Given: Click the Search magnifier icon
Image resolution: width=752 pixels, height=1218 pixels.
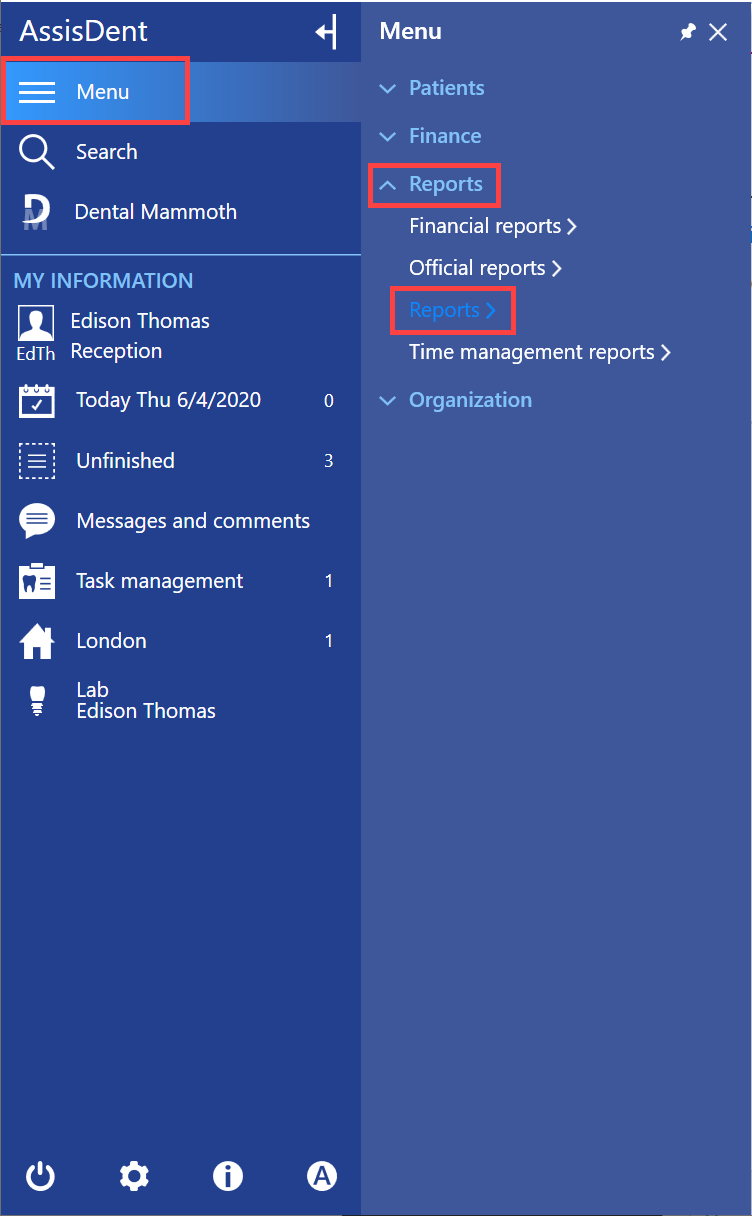Looking at the screenshot, I should pyautogui.click(x=37, y=152).
